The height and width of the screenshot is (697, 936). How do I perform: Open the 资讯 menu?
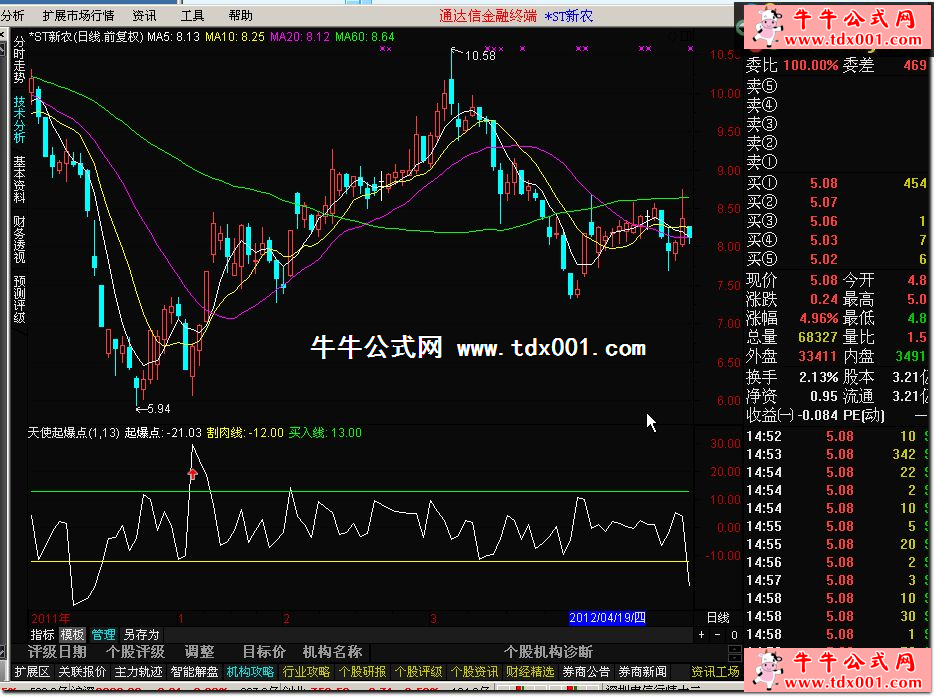(144, 16)
